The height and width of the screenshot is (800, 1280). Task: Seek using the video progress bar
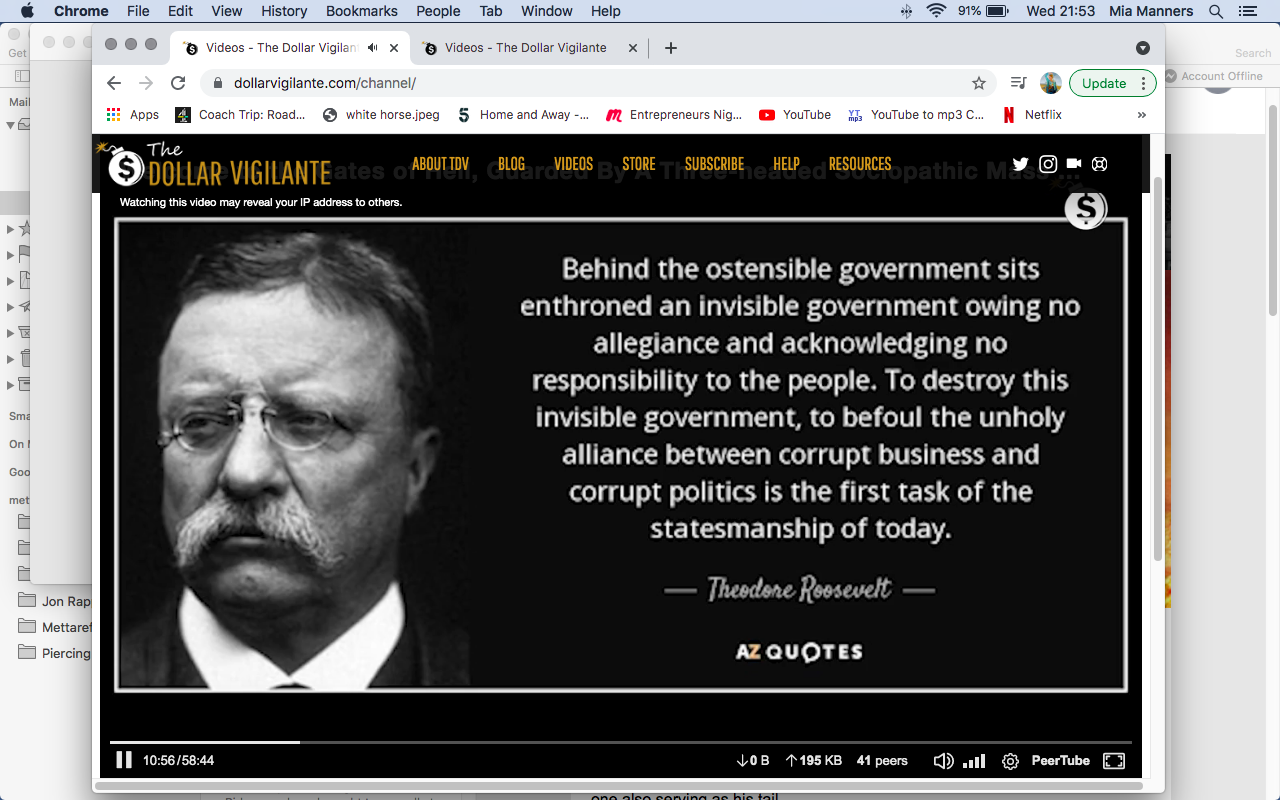620,742
